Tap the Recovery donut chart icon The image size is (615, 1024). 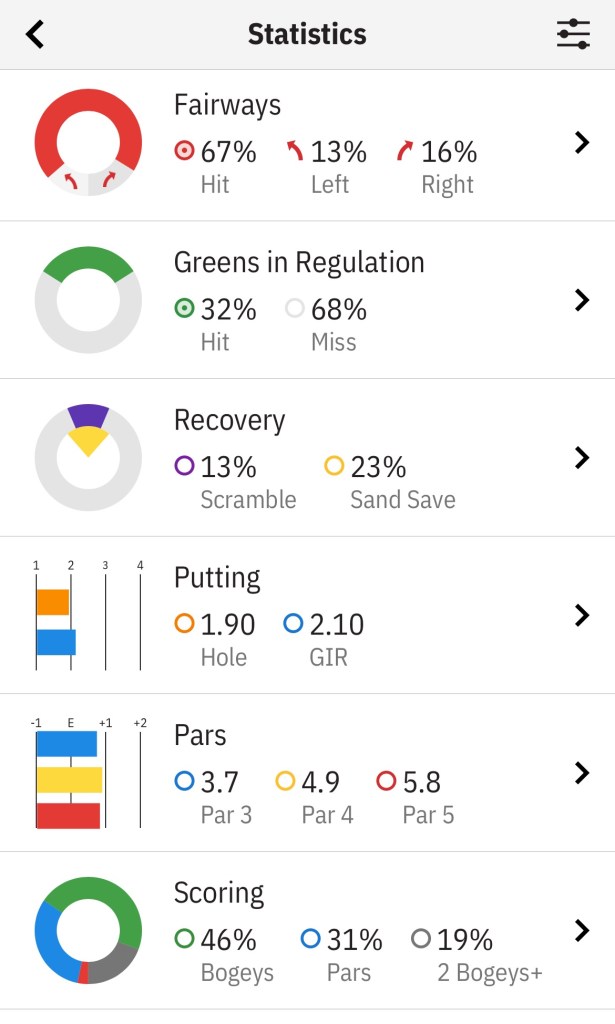(88, 458)
